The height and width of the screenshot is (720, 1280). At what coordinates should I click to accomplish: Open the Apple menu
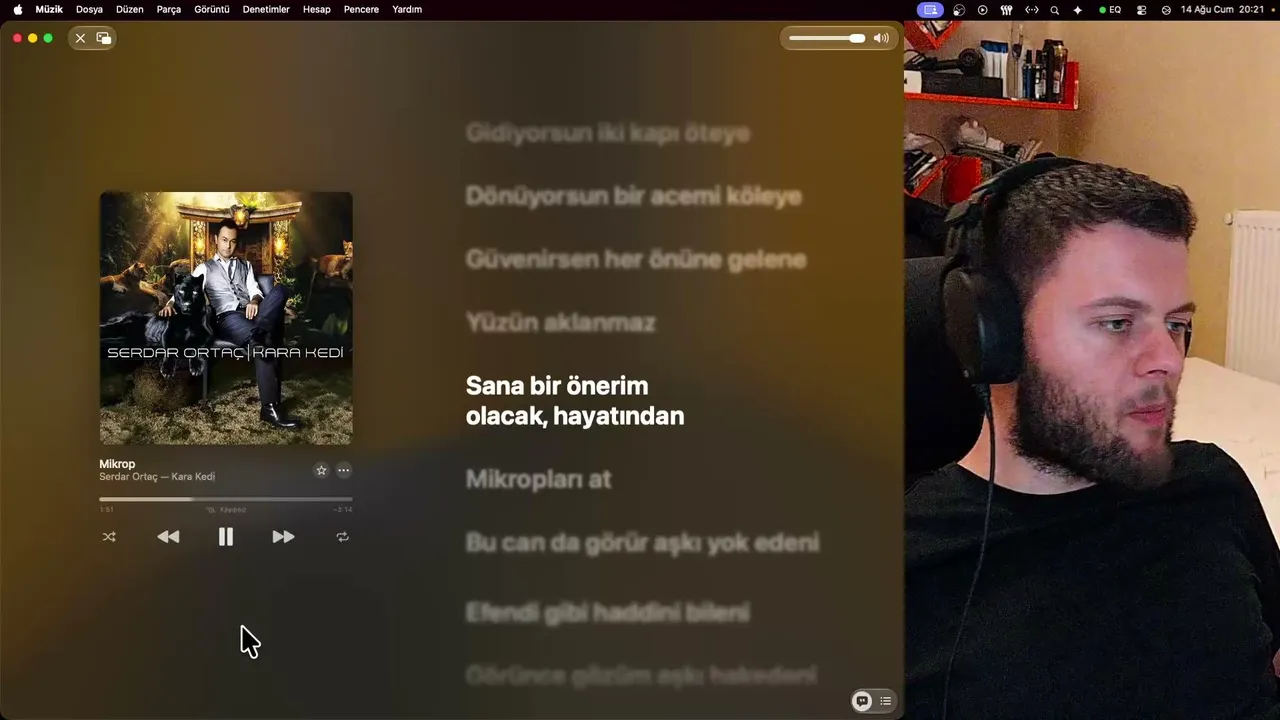pyautogui.click(x=17, y=9)
